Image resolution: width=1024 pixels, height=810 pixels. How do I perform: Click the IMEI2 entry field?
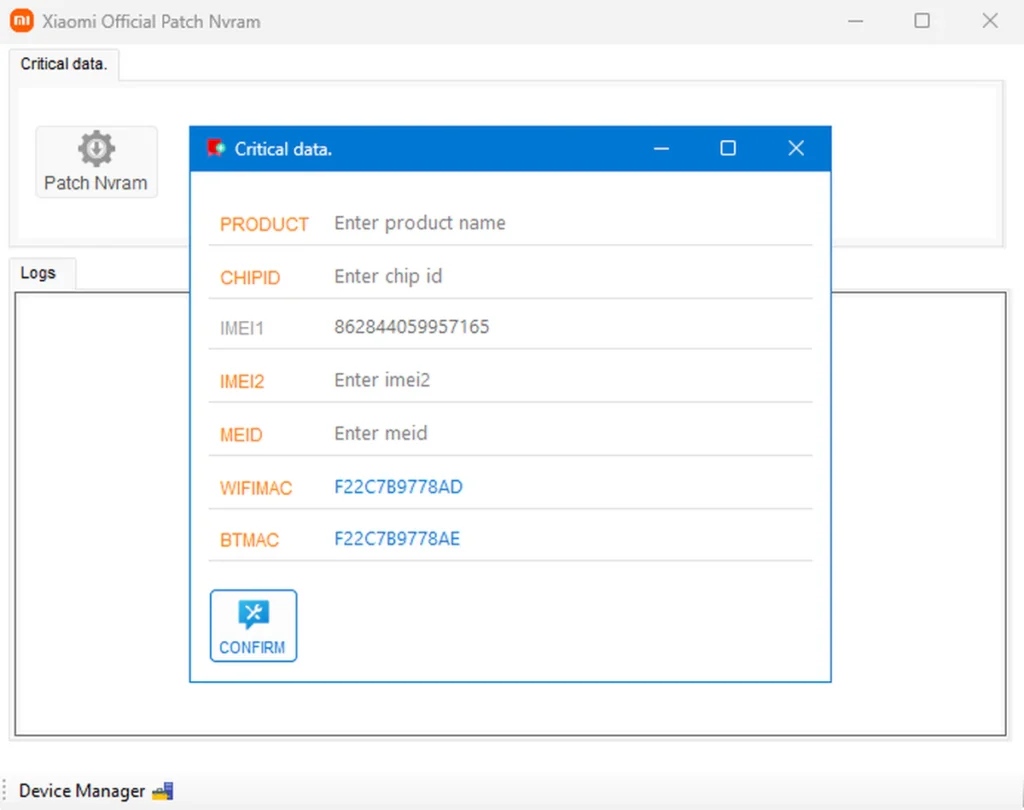click(x=570, y=380)
